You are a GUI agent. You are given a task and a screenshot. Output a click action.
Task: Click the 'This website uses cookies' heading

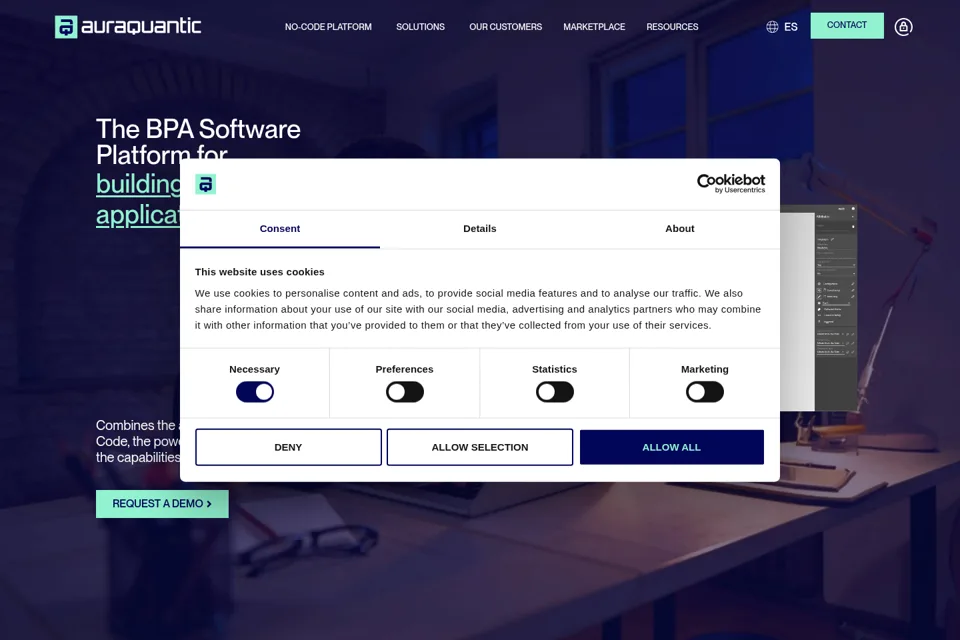coord(260,272)
